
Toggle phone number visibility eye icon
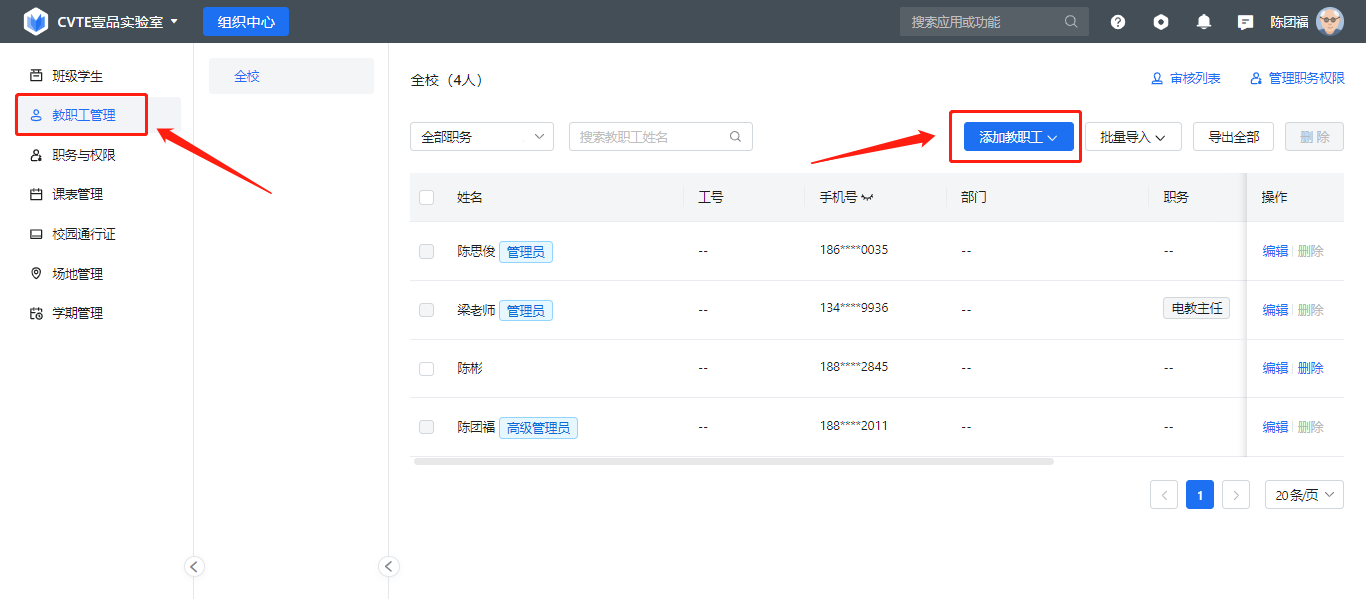[867, 198]
